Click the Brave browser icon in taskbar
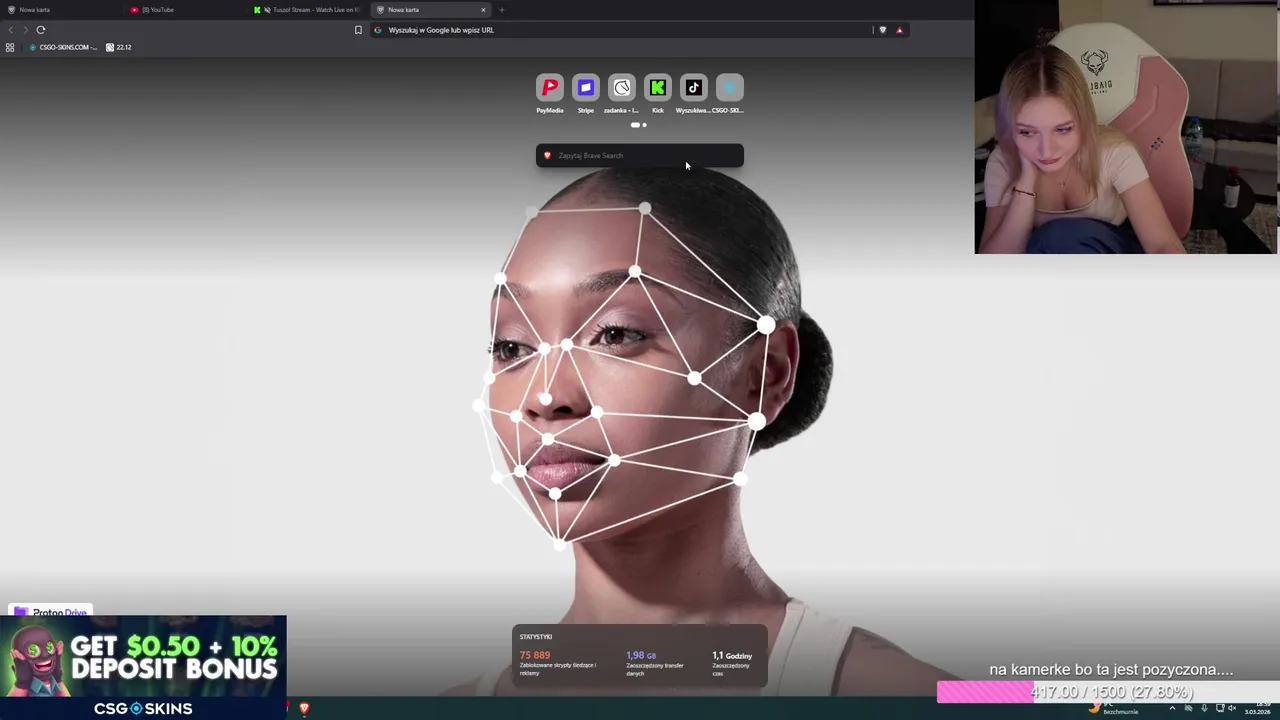1280x720 pixels. (304, 708)
